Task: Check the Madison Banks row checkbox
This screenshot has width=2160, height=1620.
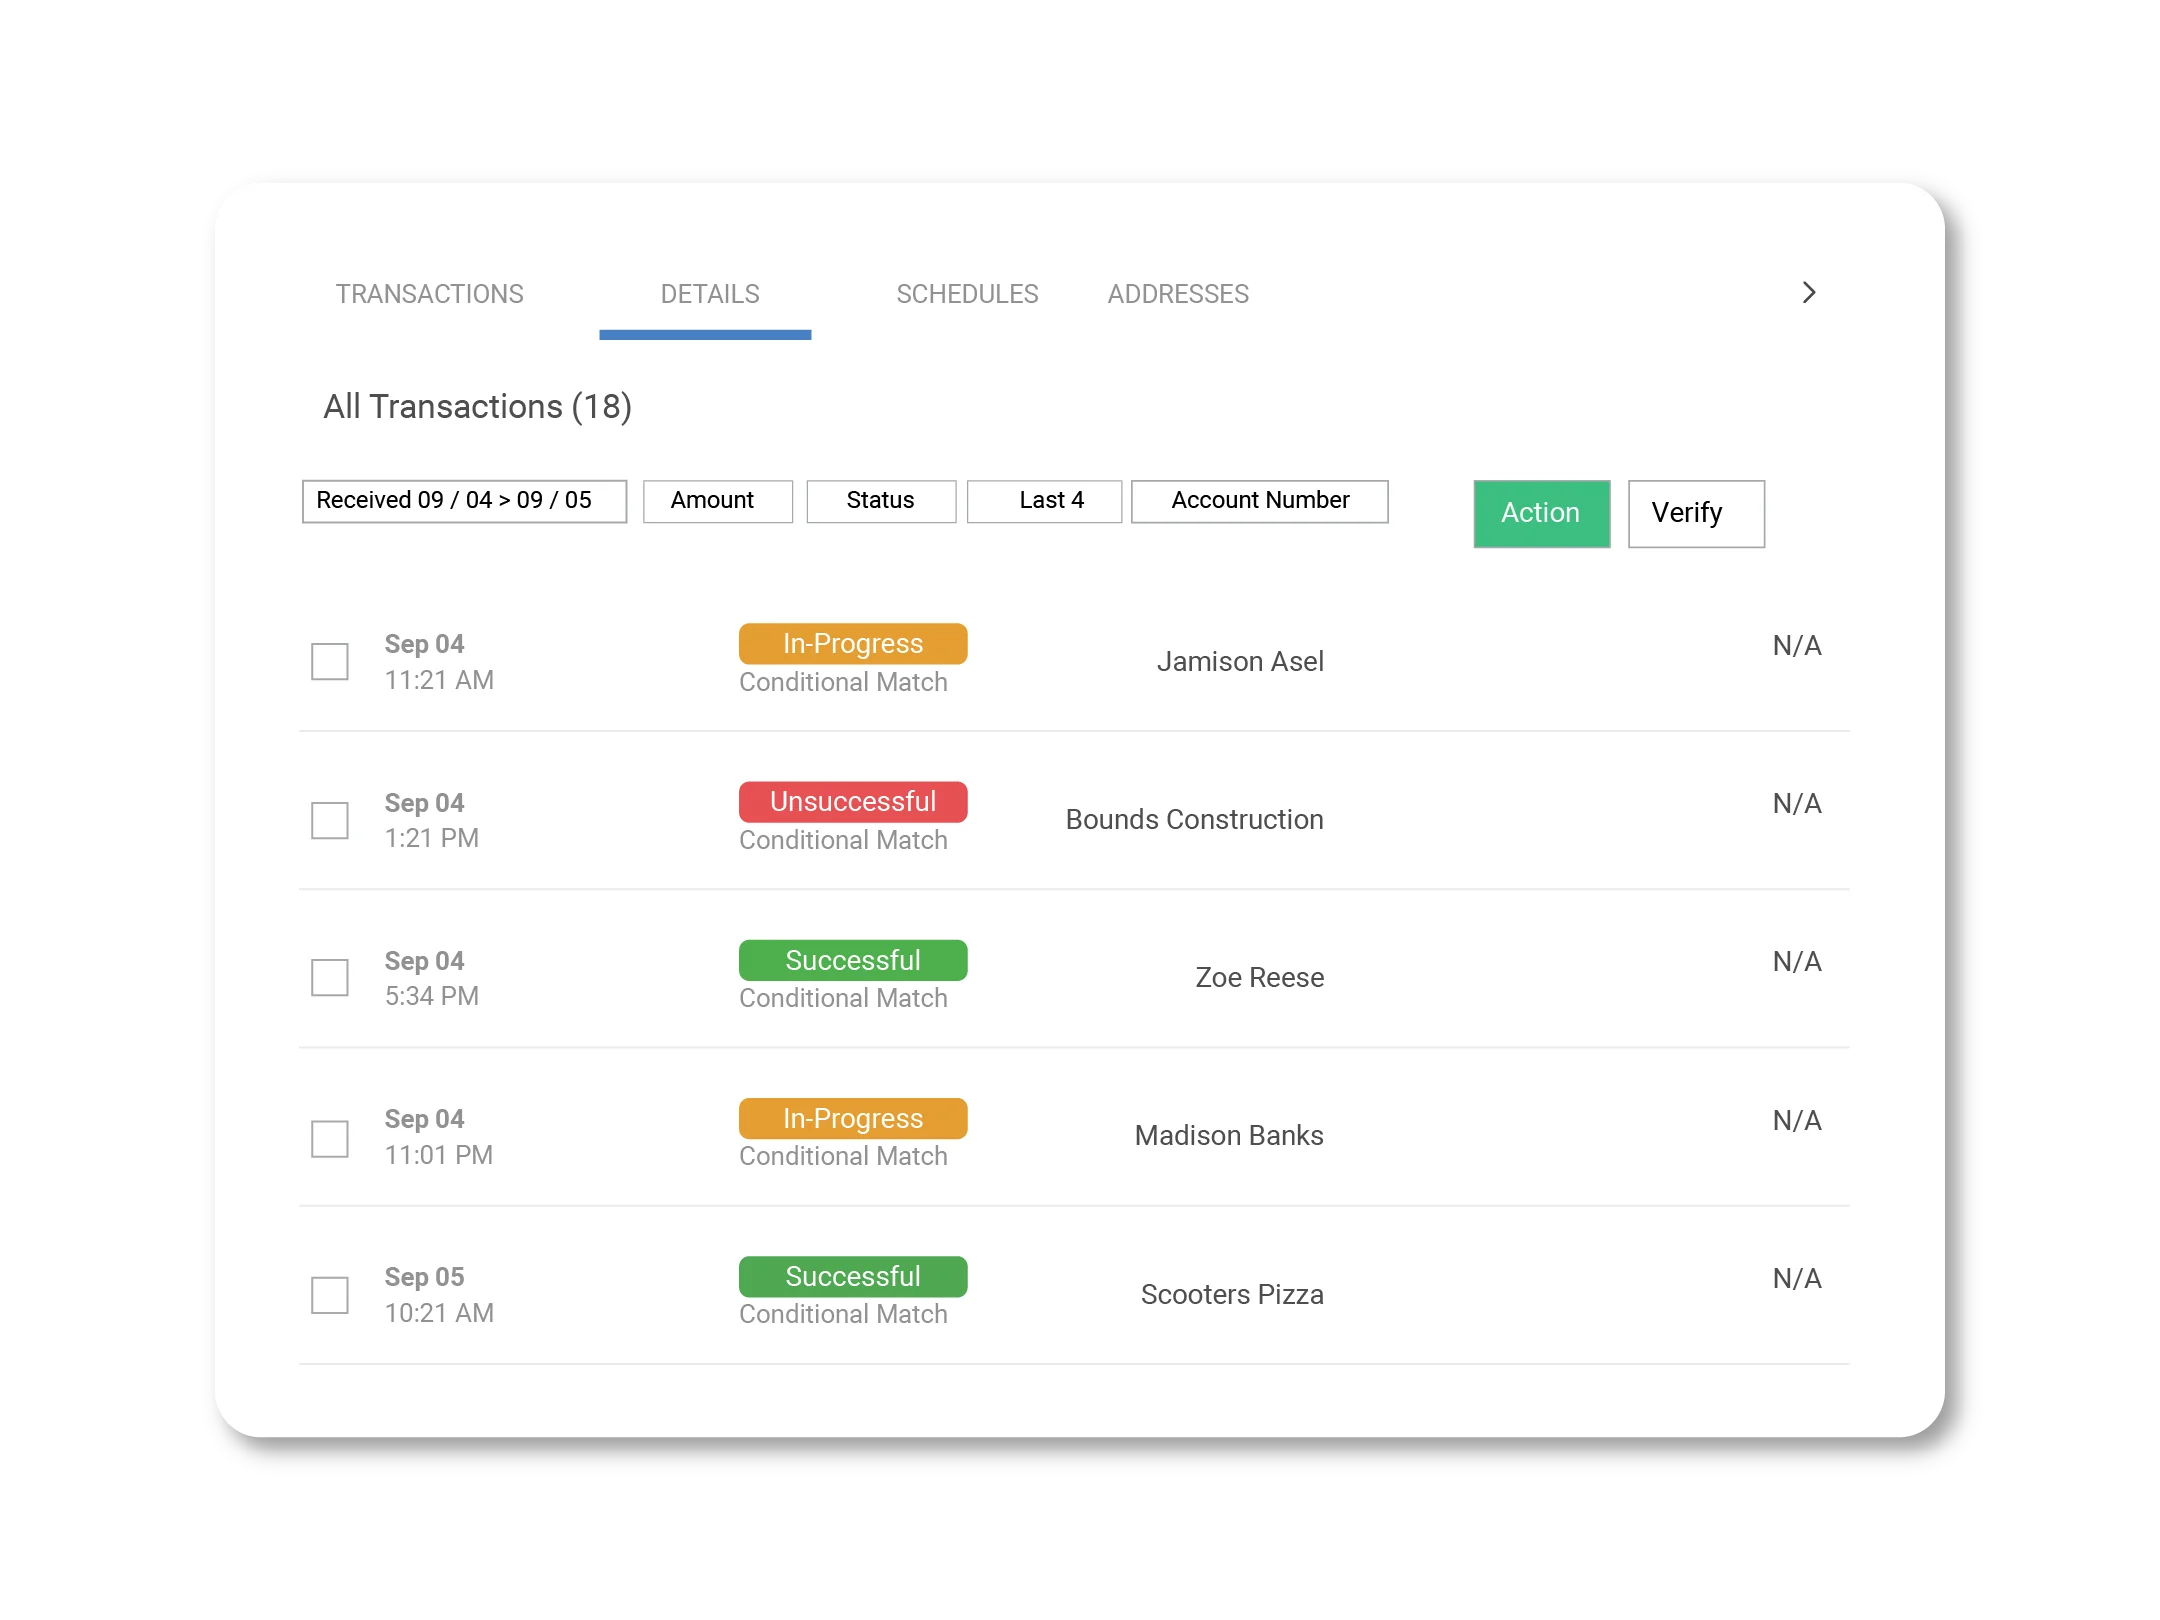Action: [330, 1138]
